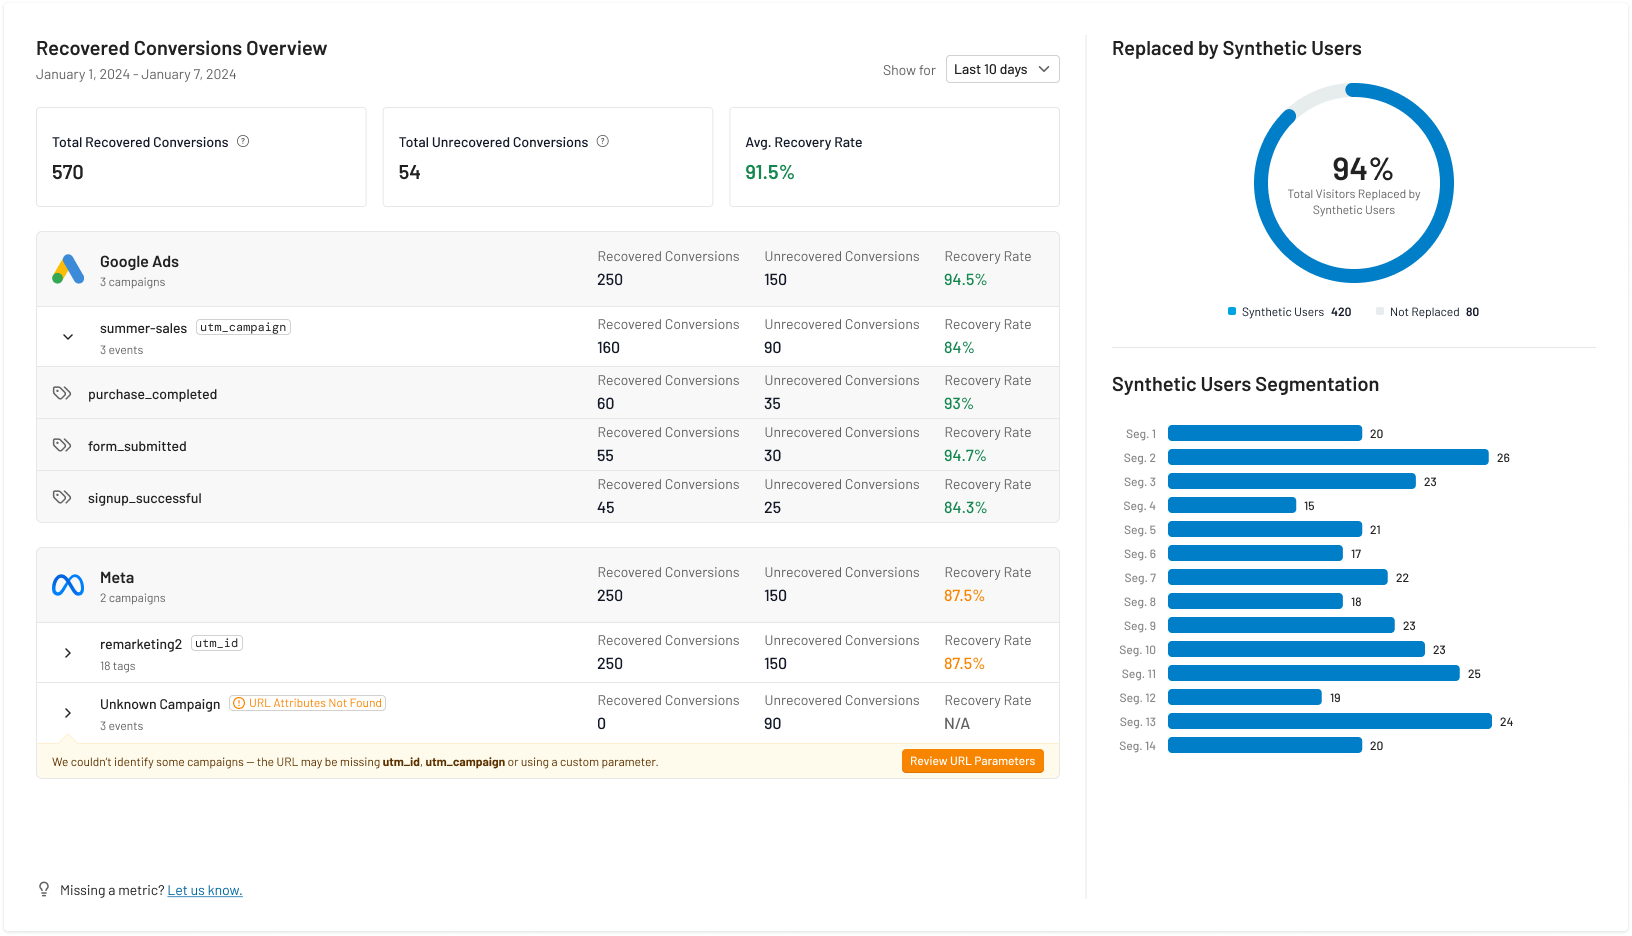Open the Last 10 days dropdown
The image size is (1632, 936).
coord(1002,69)
